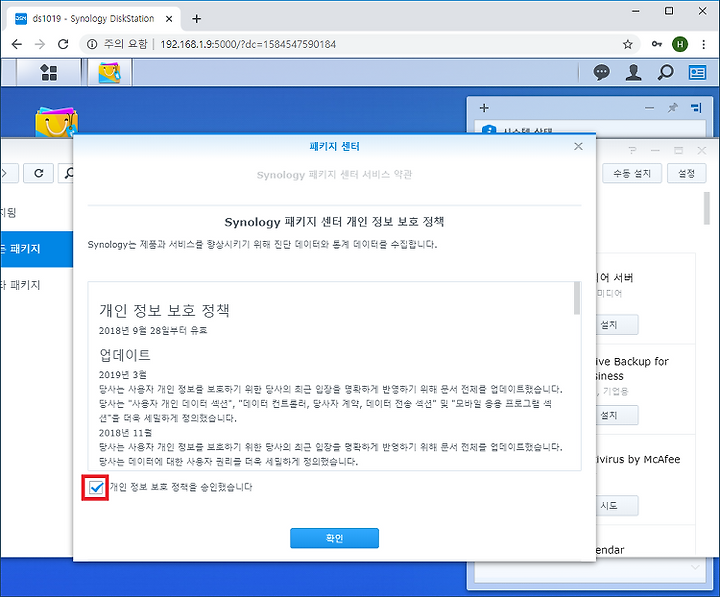Click 시도 button for Antivirus by McAfee
The image size is (720, 597).
tap(617, 505)
